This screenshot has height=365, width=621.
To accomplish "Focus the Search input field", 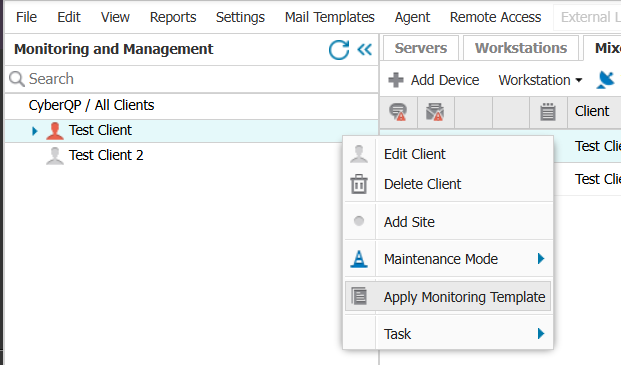I will click(x=192, y=79).
